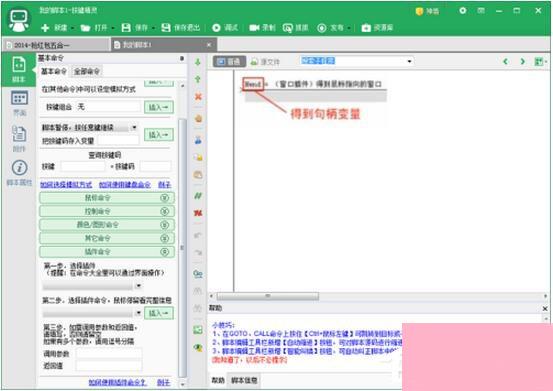Open the layout grid icon dropdown
553x391 pixels.
pos(540,62)
